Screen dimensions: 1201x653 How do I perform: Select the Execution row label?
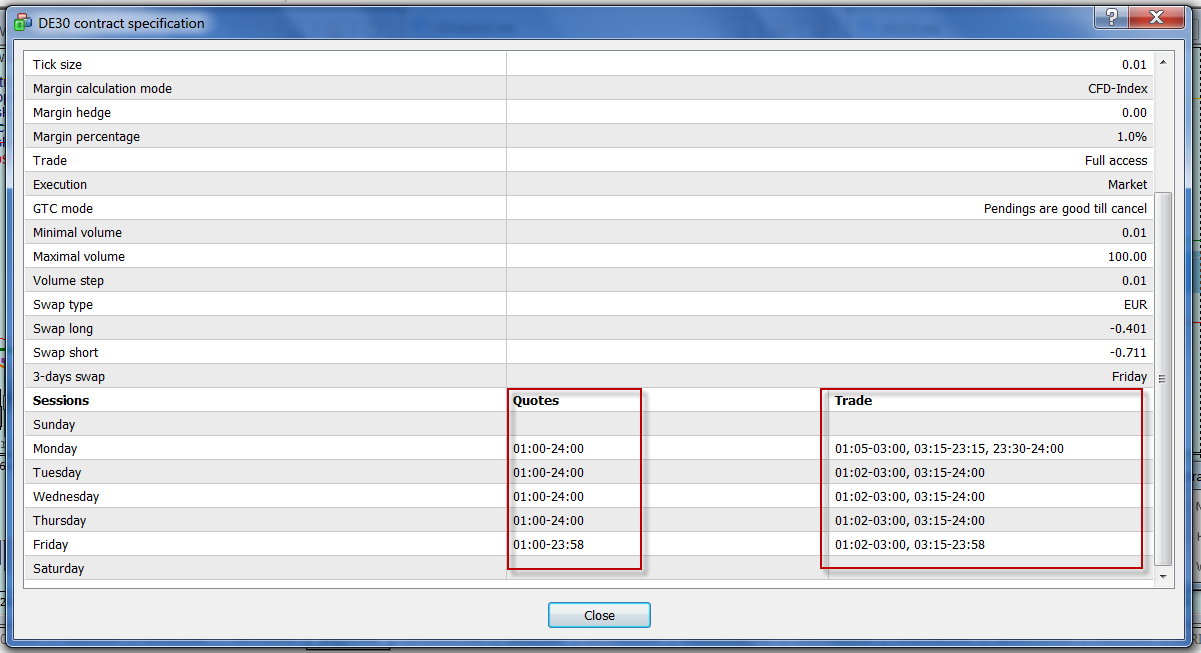(x=60, y=184)
